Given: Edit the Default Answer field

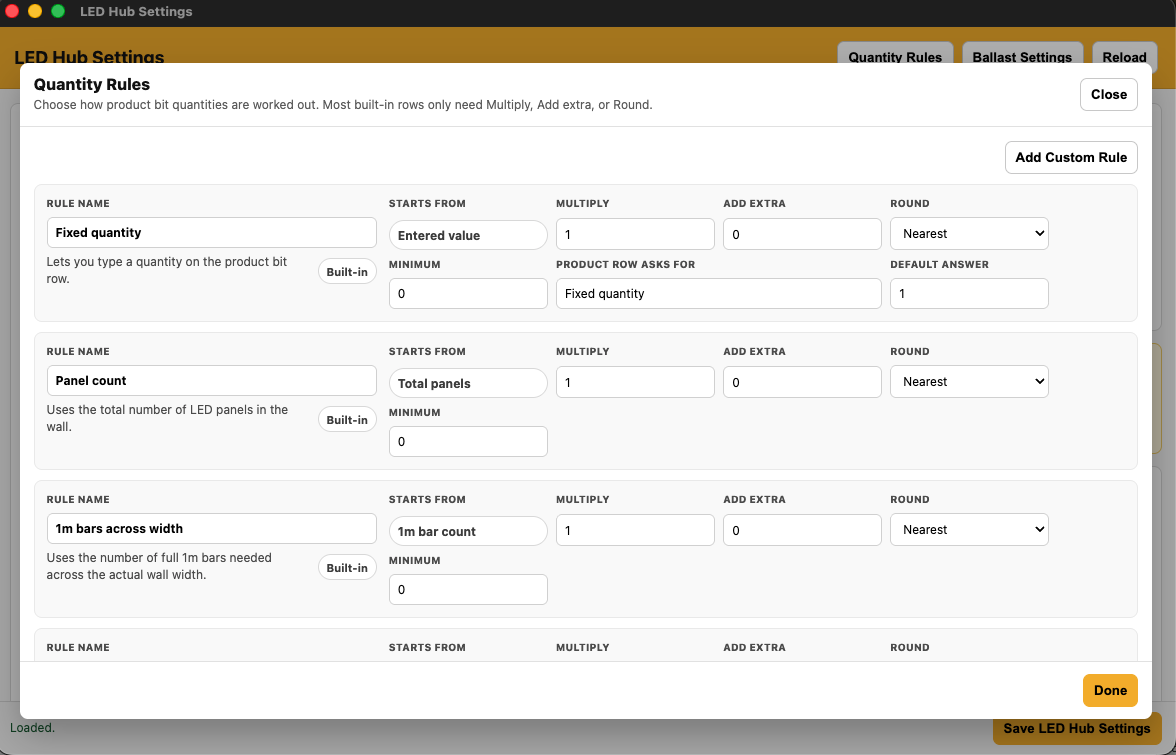Looking at the screenshot, I should point(969,293).
